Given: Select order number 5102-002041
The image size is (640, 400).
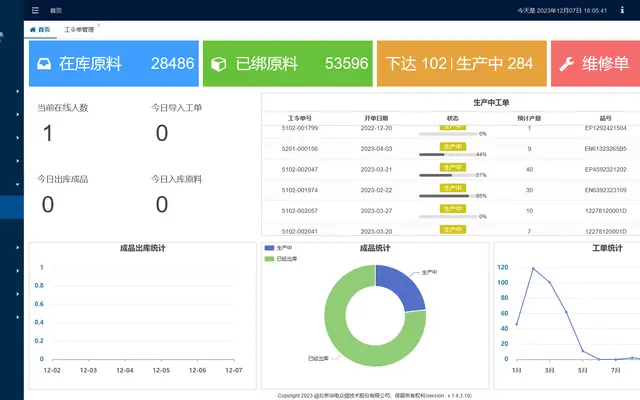Looking at the screenshot, I should click(x=300, y=231).
